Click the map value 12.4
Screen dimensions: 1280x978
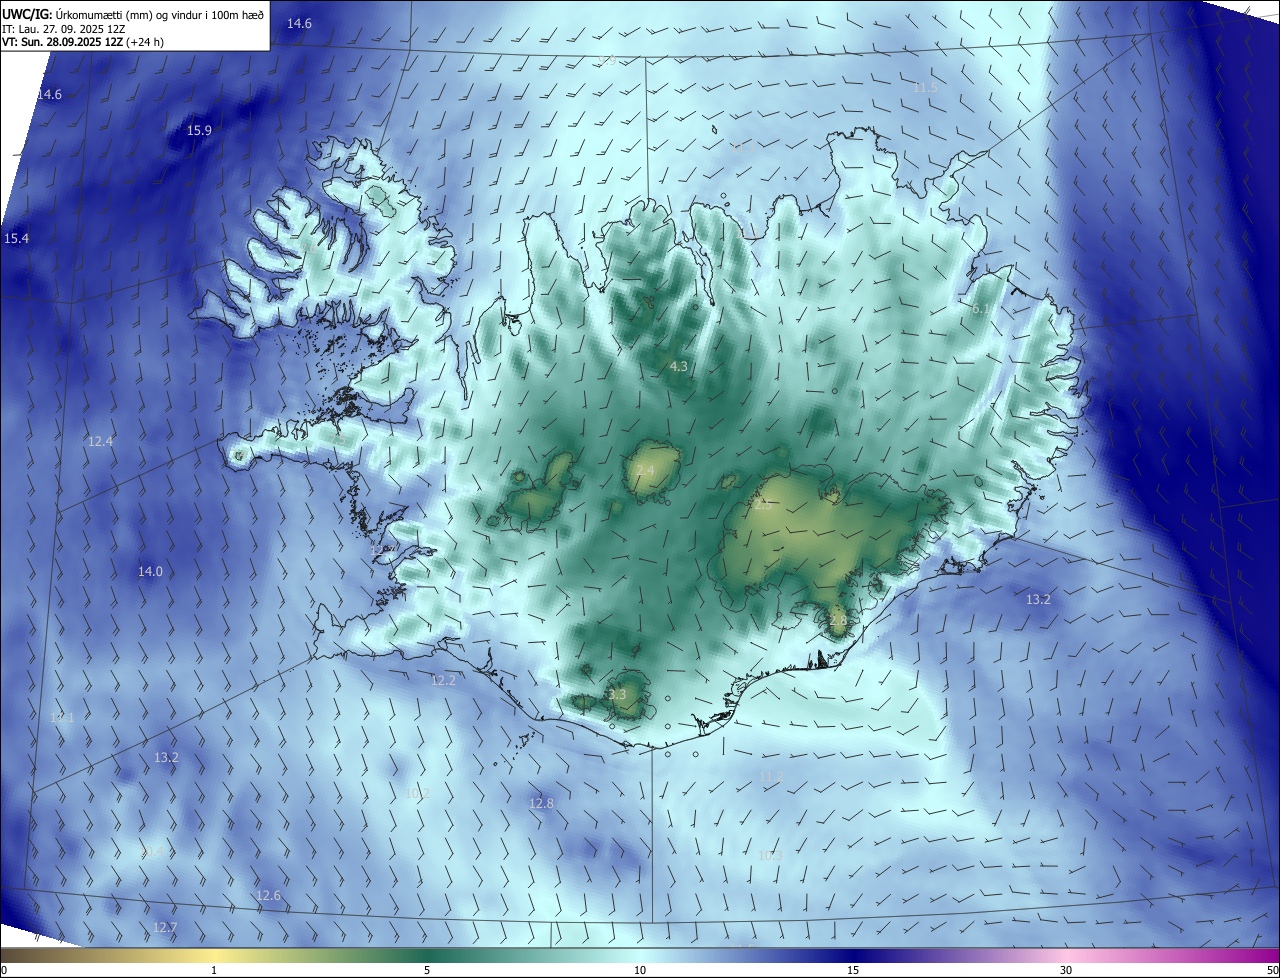tap(100, 441)
